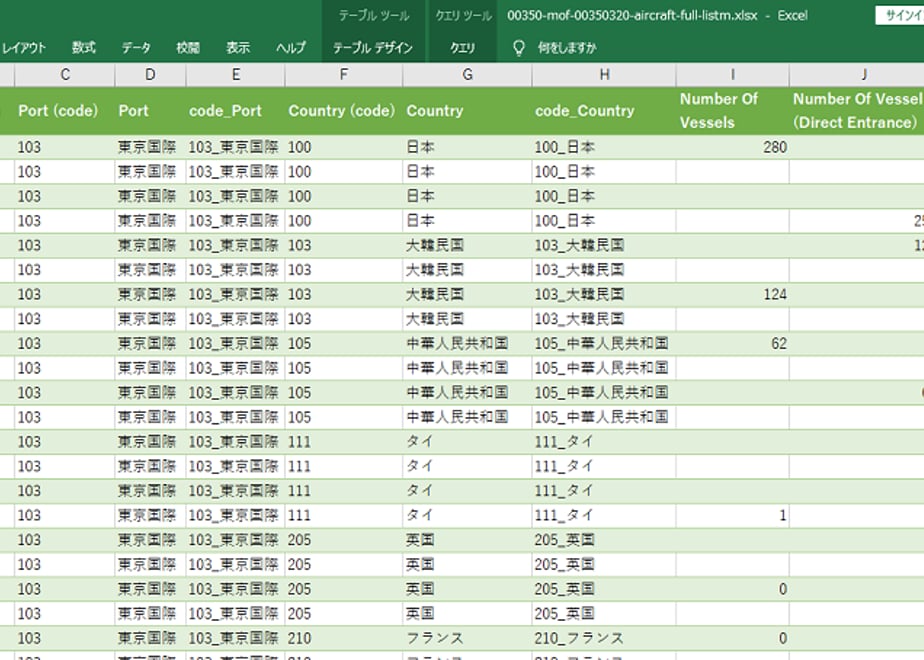
Task: Click 103_東京国際 in the row with 124
Action: pyautogui.click(x=236, y=295)
